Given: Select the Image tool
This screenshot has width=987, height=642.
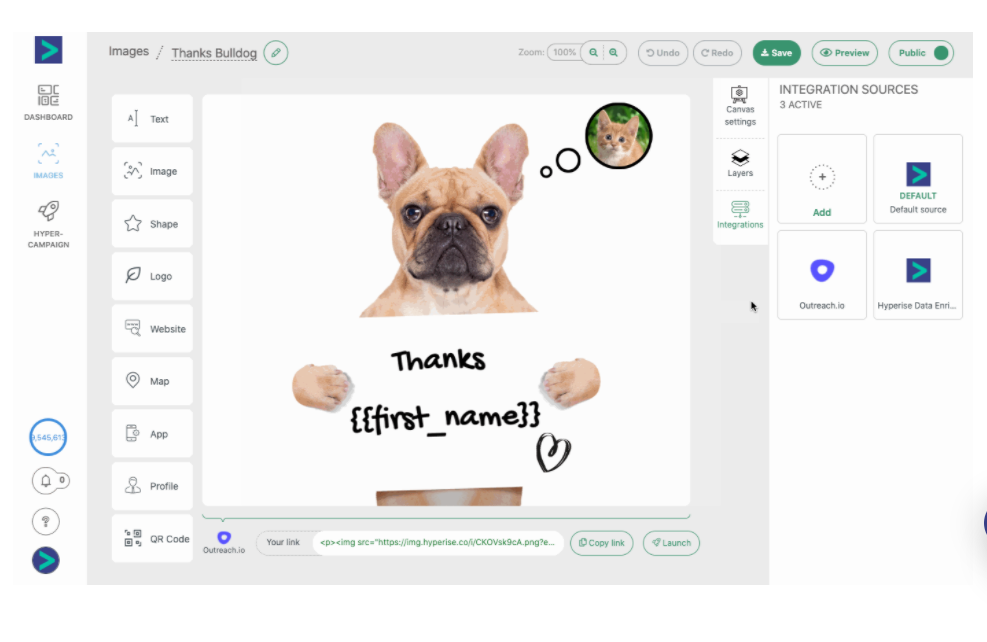Looking at the screenshot, I should (x=152, y=171).
